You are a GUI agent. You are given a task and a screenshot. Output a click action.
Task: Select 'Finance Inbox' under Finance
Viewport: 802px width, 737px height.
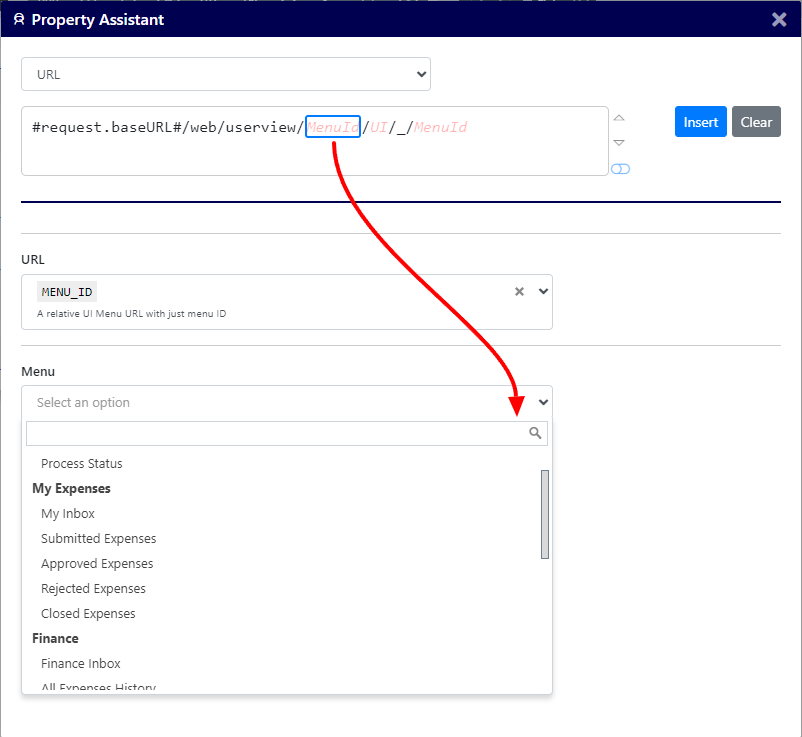pos(81,664)
